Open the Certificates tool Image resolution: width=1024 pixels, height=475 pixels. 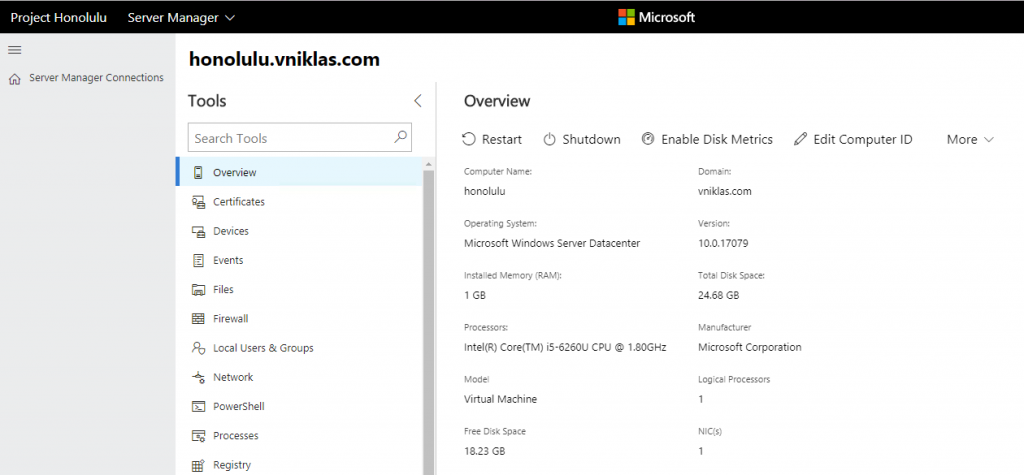click(x=299, y=202)
